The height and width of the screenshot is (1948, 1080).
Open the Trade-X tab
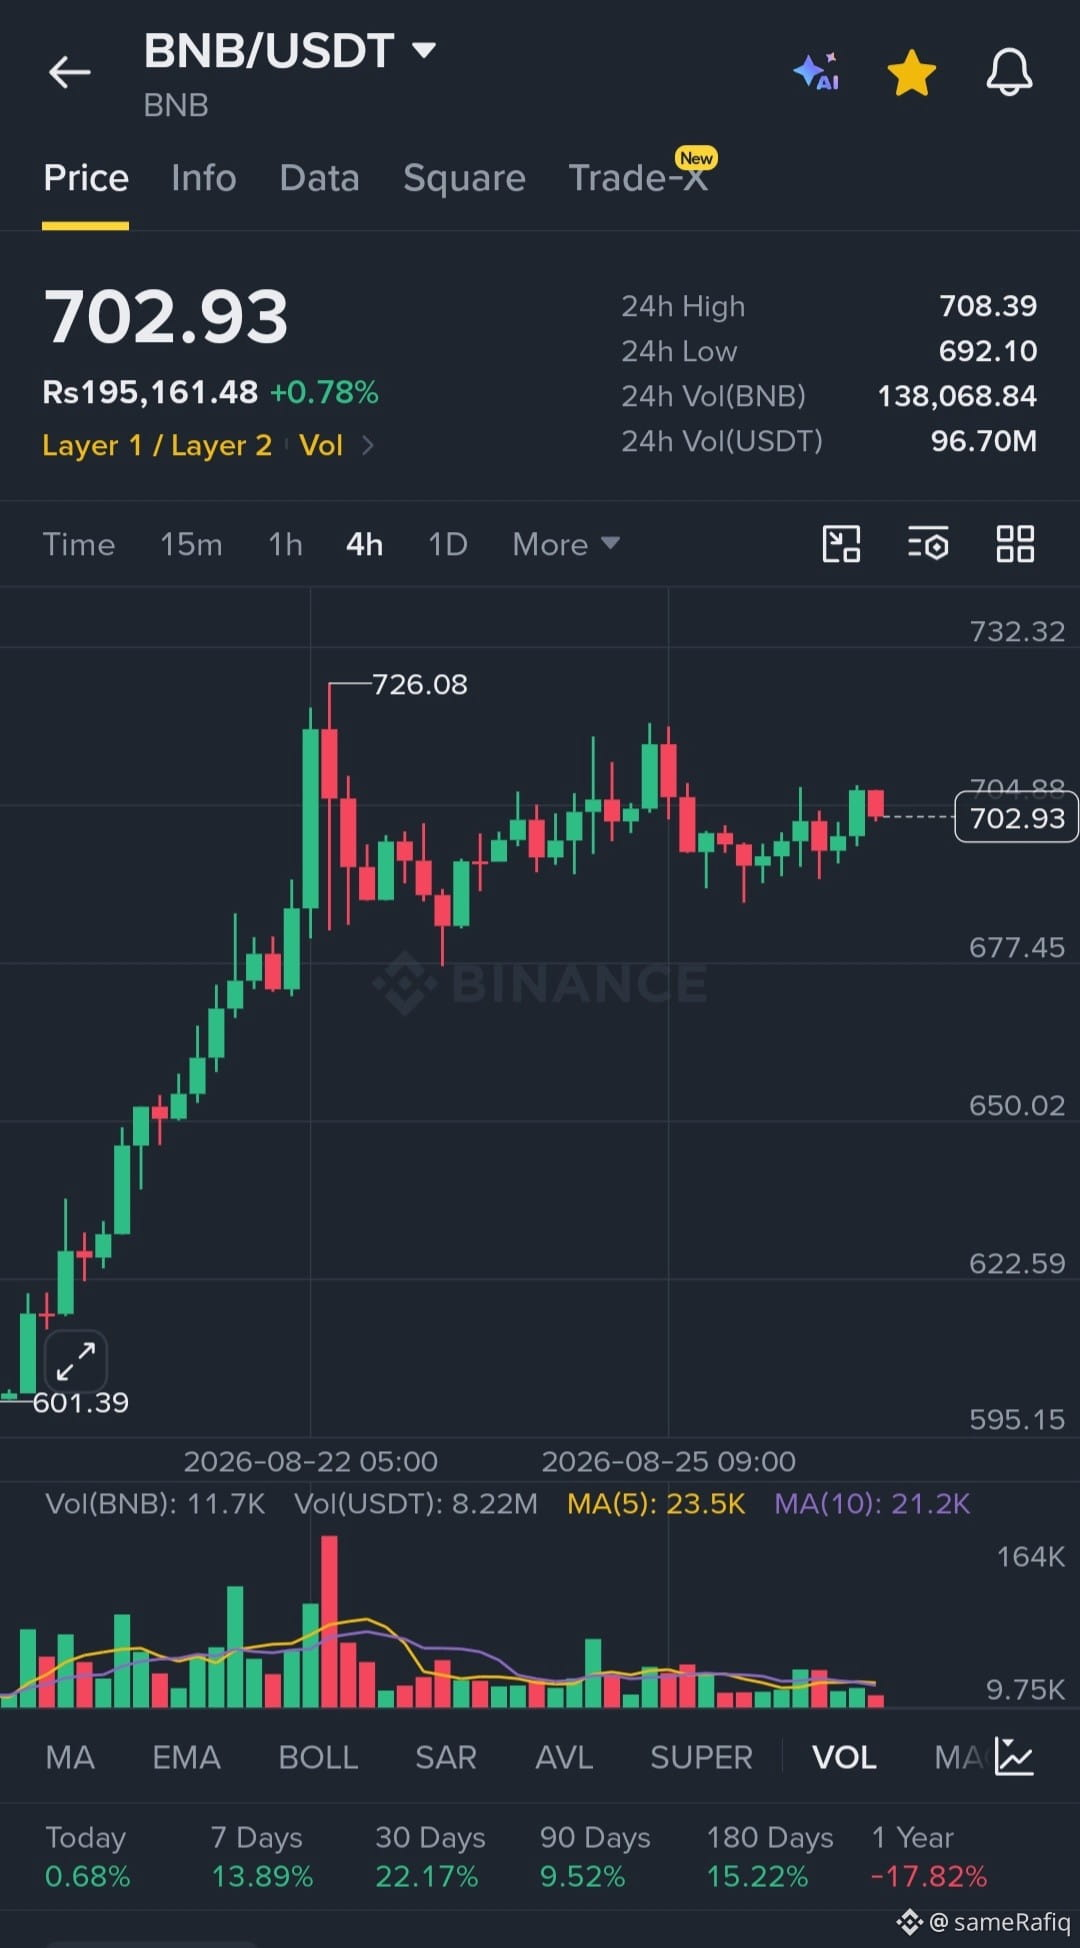coord(638,178)
